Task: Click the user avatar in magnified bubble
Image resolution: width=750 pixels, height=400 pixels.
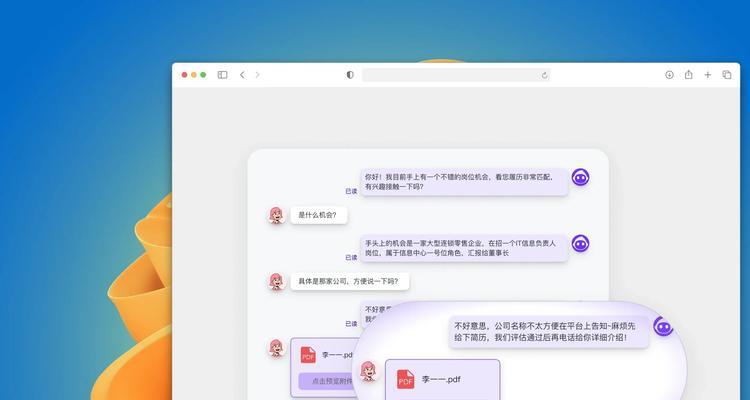Action: 368,371
